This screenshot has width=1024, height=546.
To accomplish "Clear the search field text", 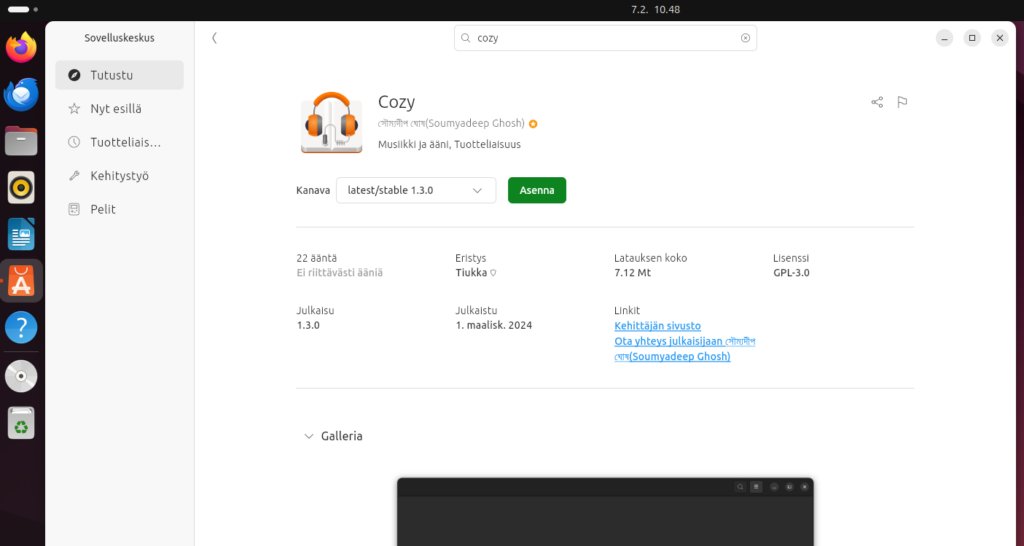I will (745, 38).
